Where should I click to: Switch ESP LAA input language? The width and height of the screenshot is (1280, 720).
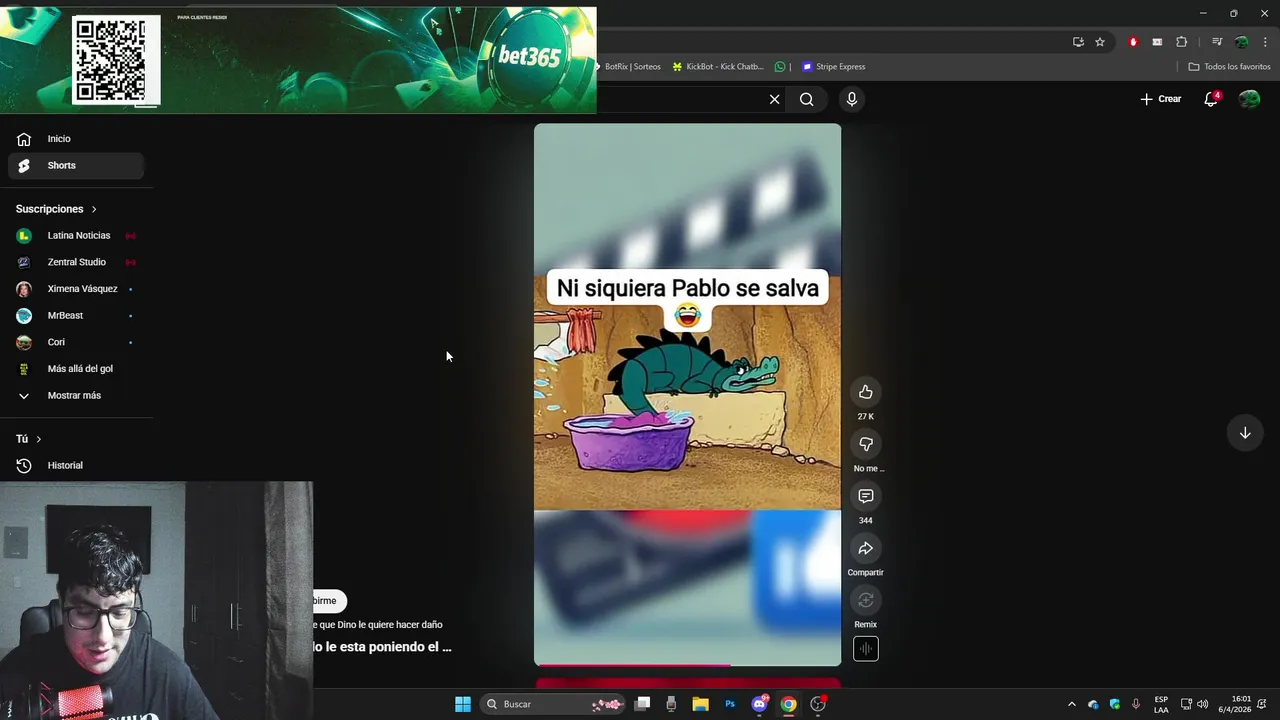click(x=1161, y=704)
